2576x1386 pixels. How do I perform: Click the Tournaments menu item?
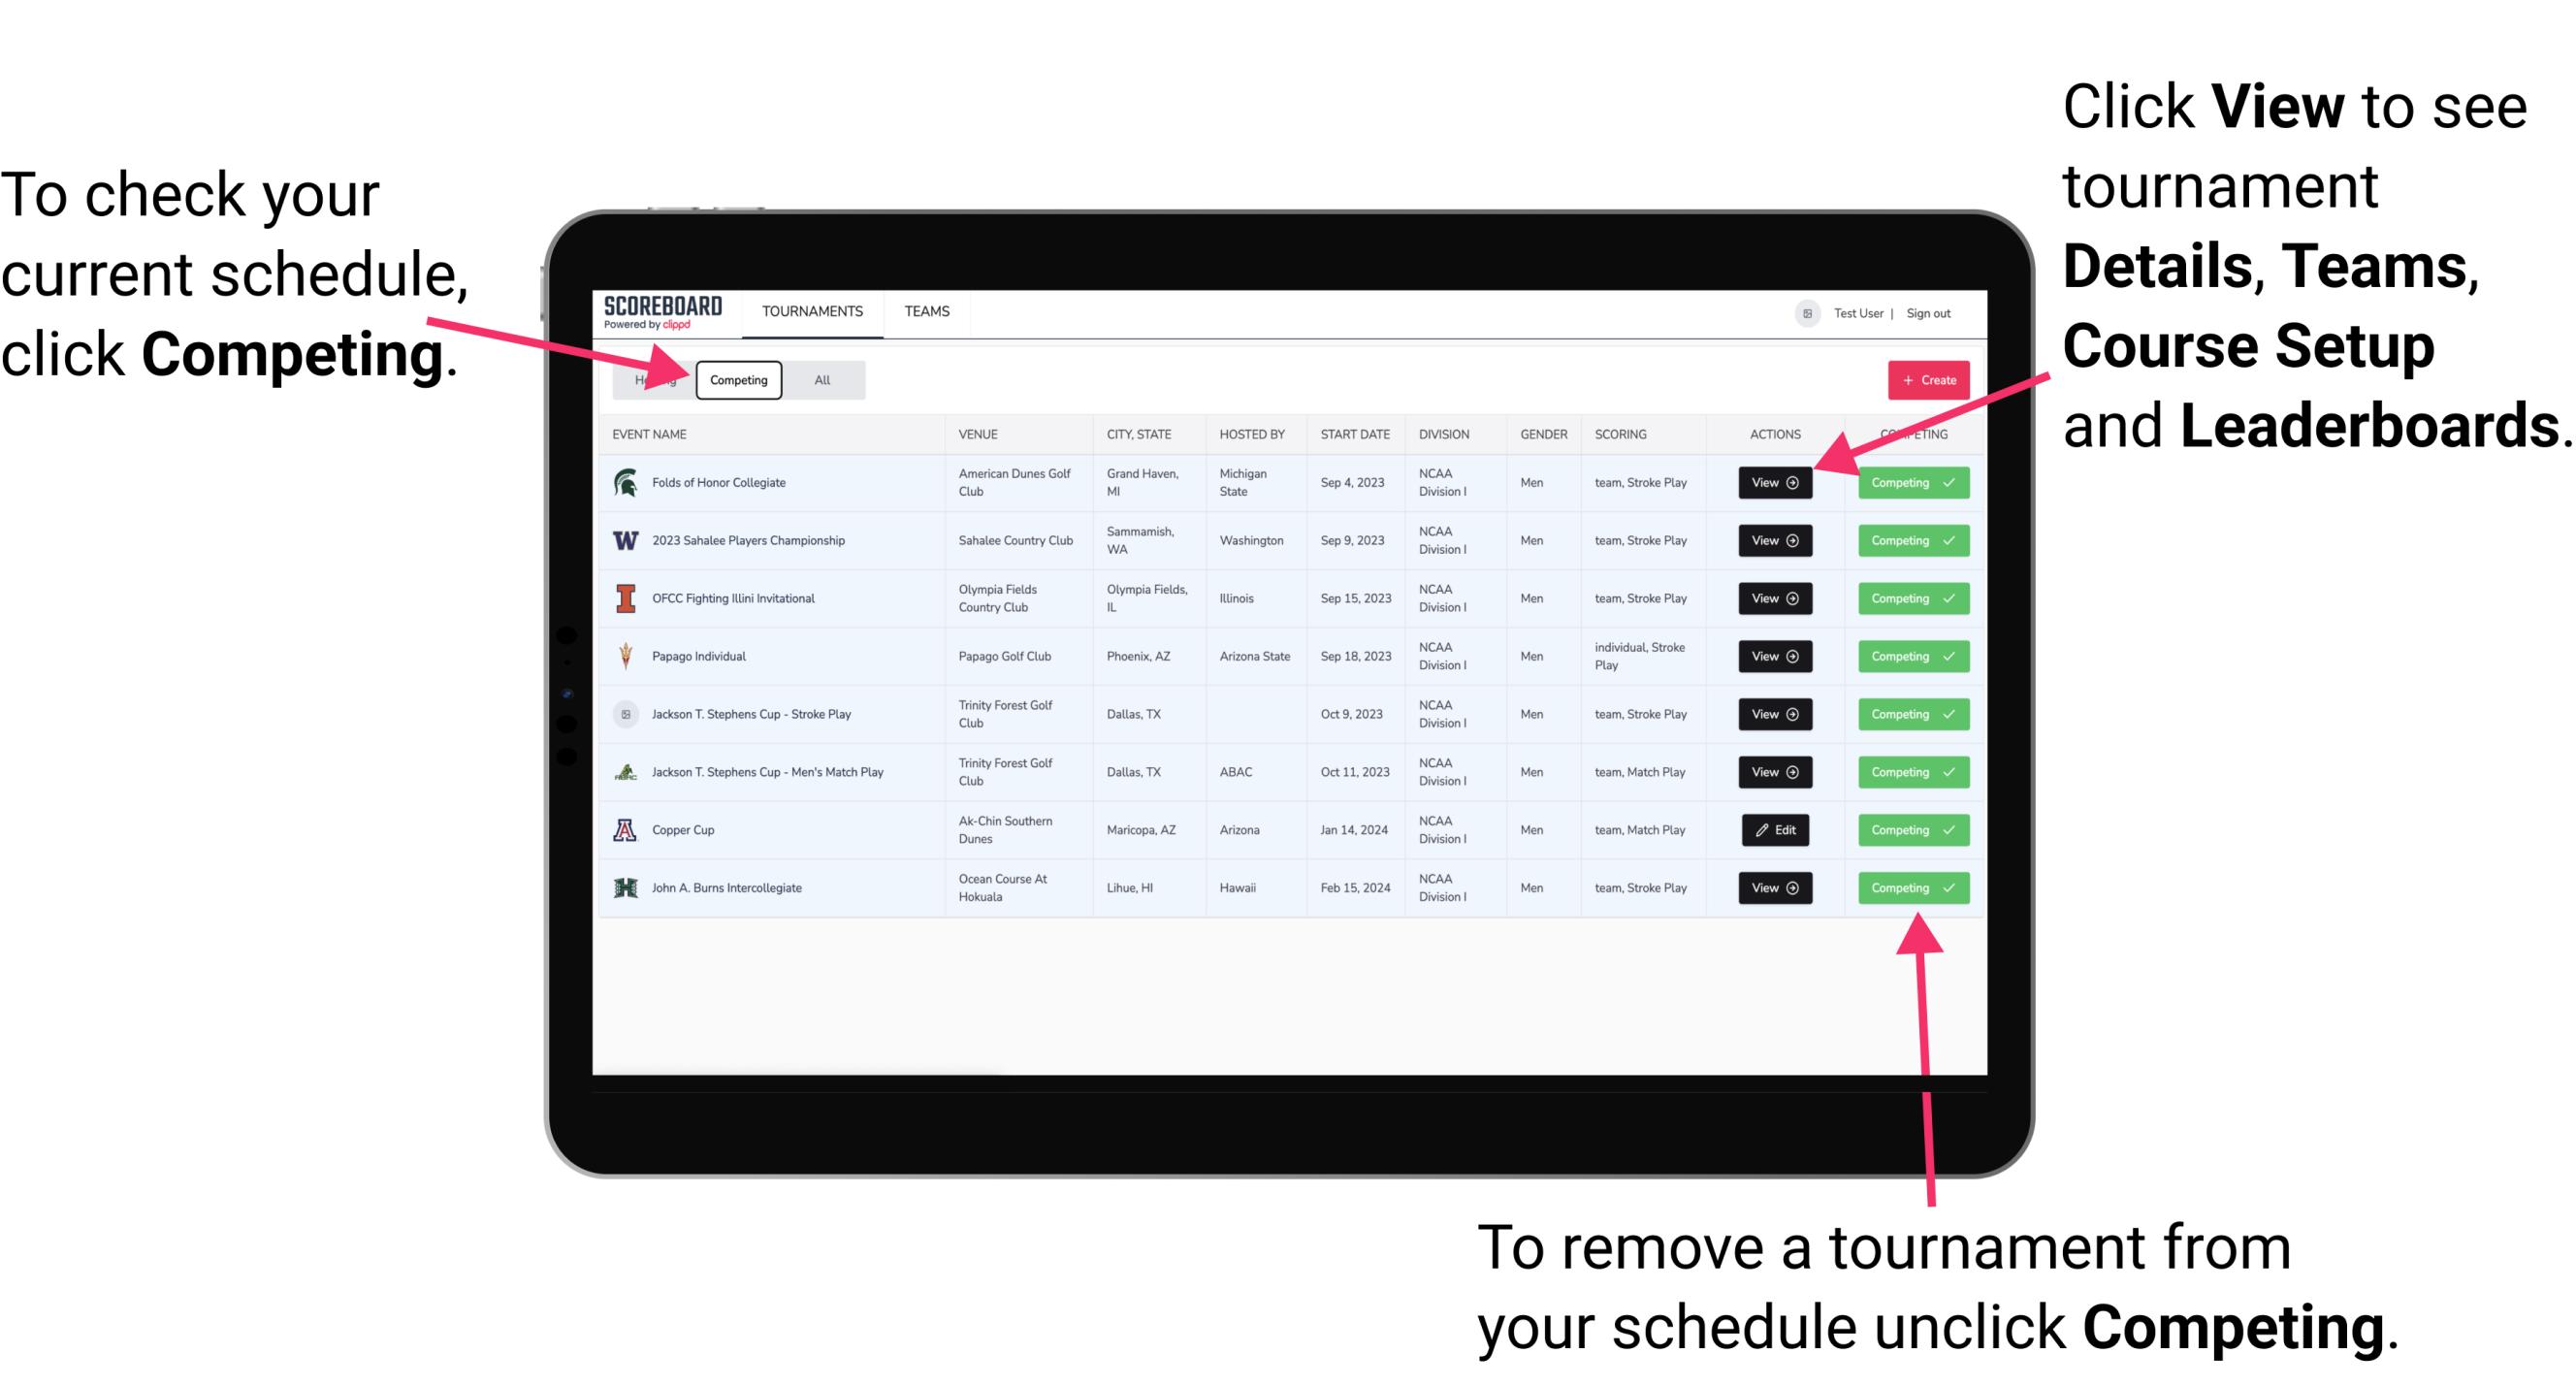tap(810, 310)
